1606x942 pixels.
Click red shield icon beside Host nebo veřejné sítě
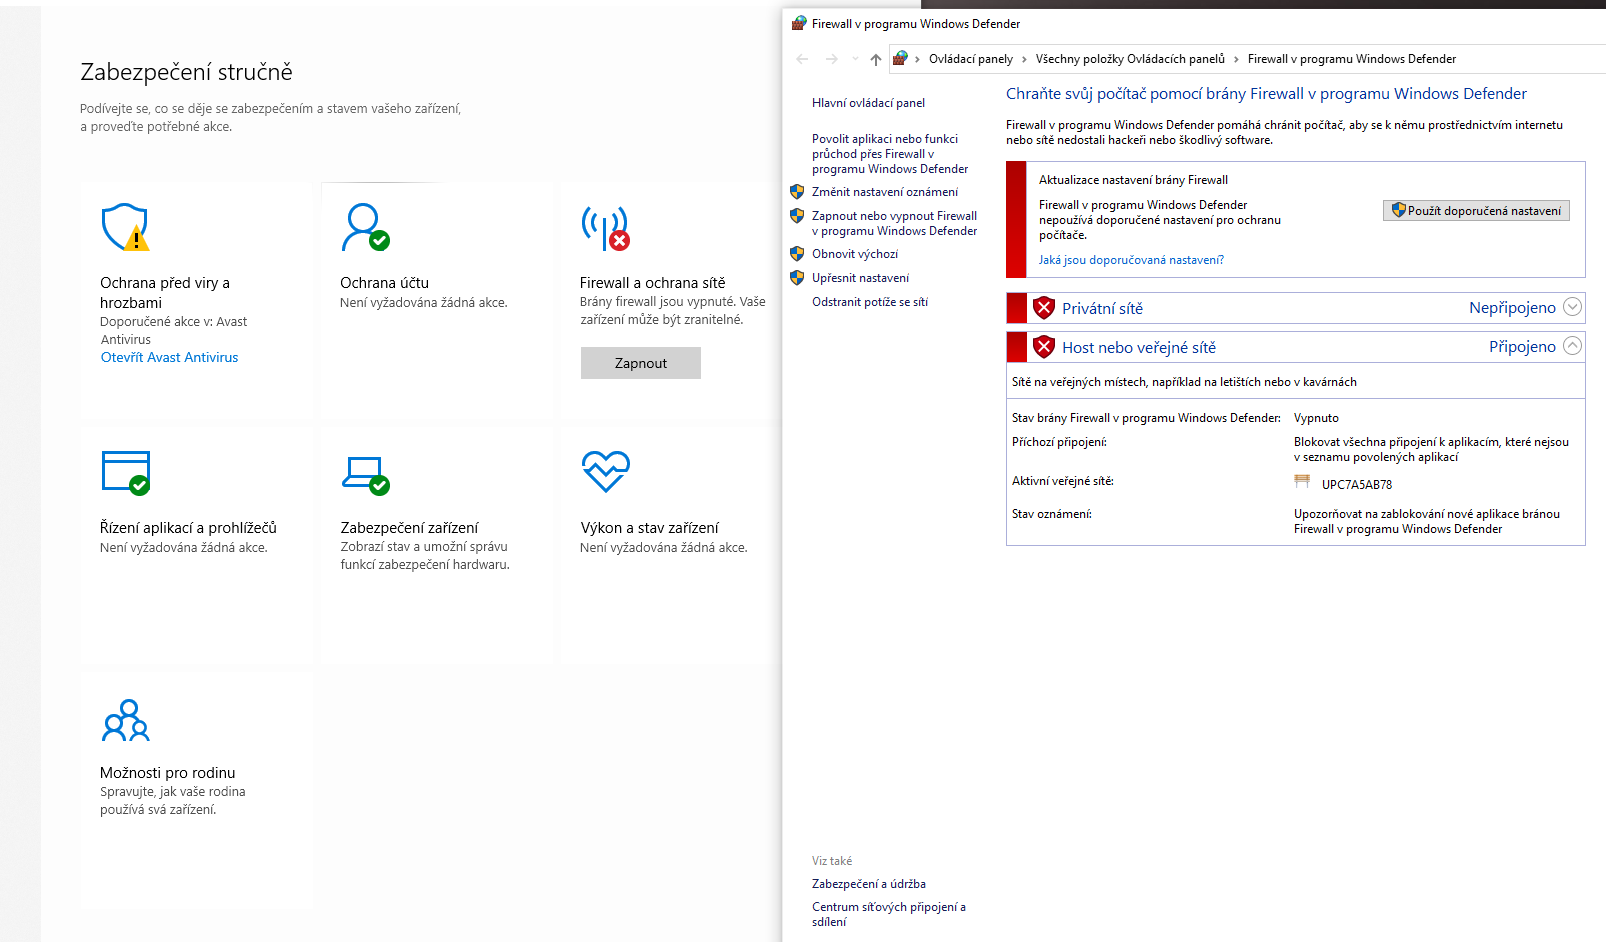[1044, 347]
